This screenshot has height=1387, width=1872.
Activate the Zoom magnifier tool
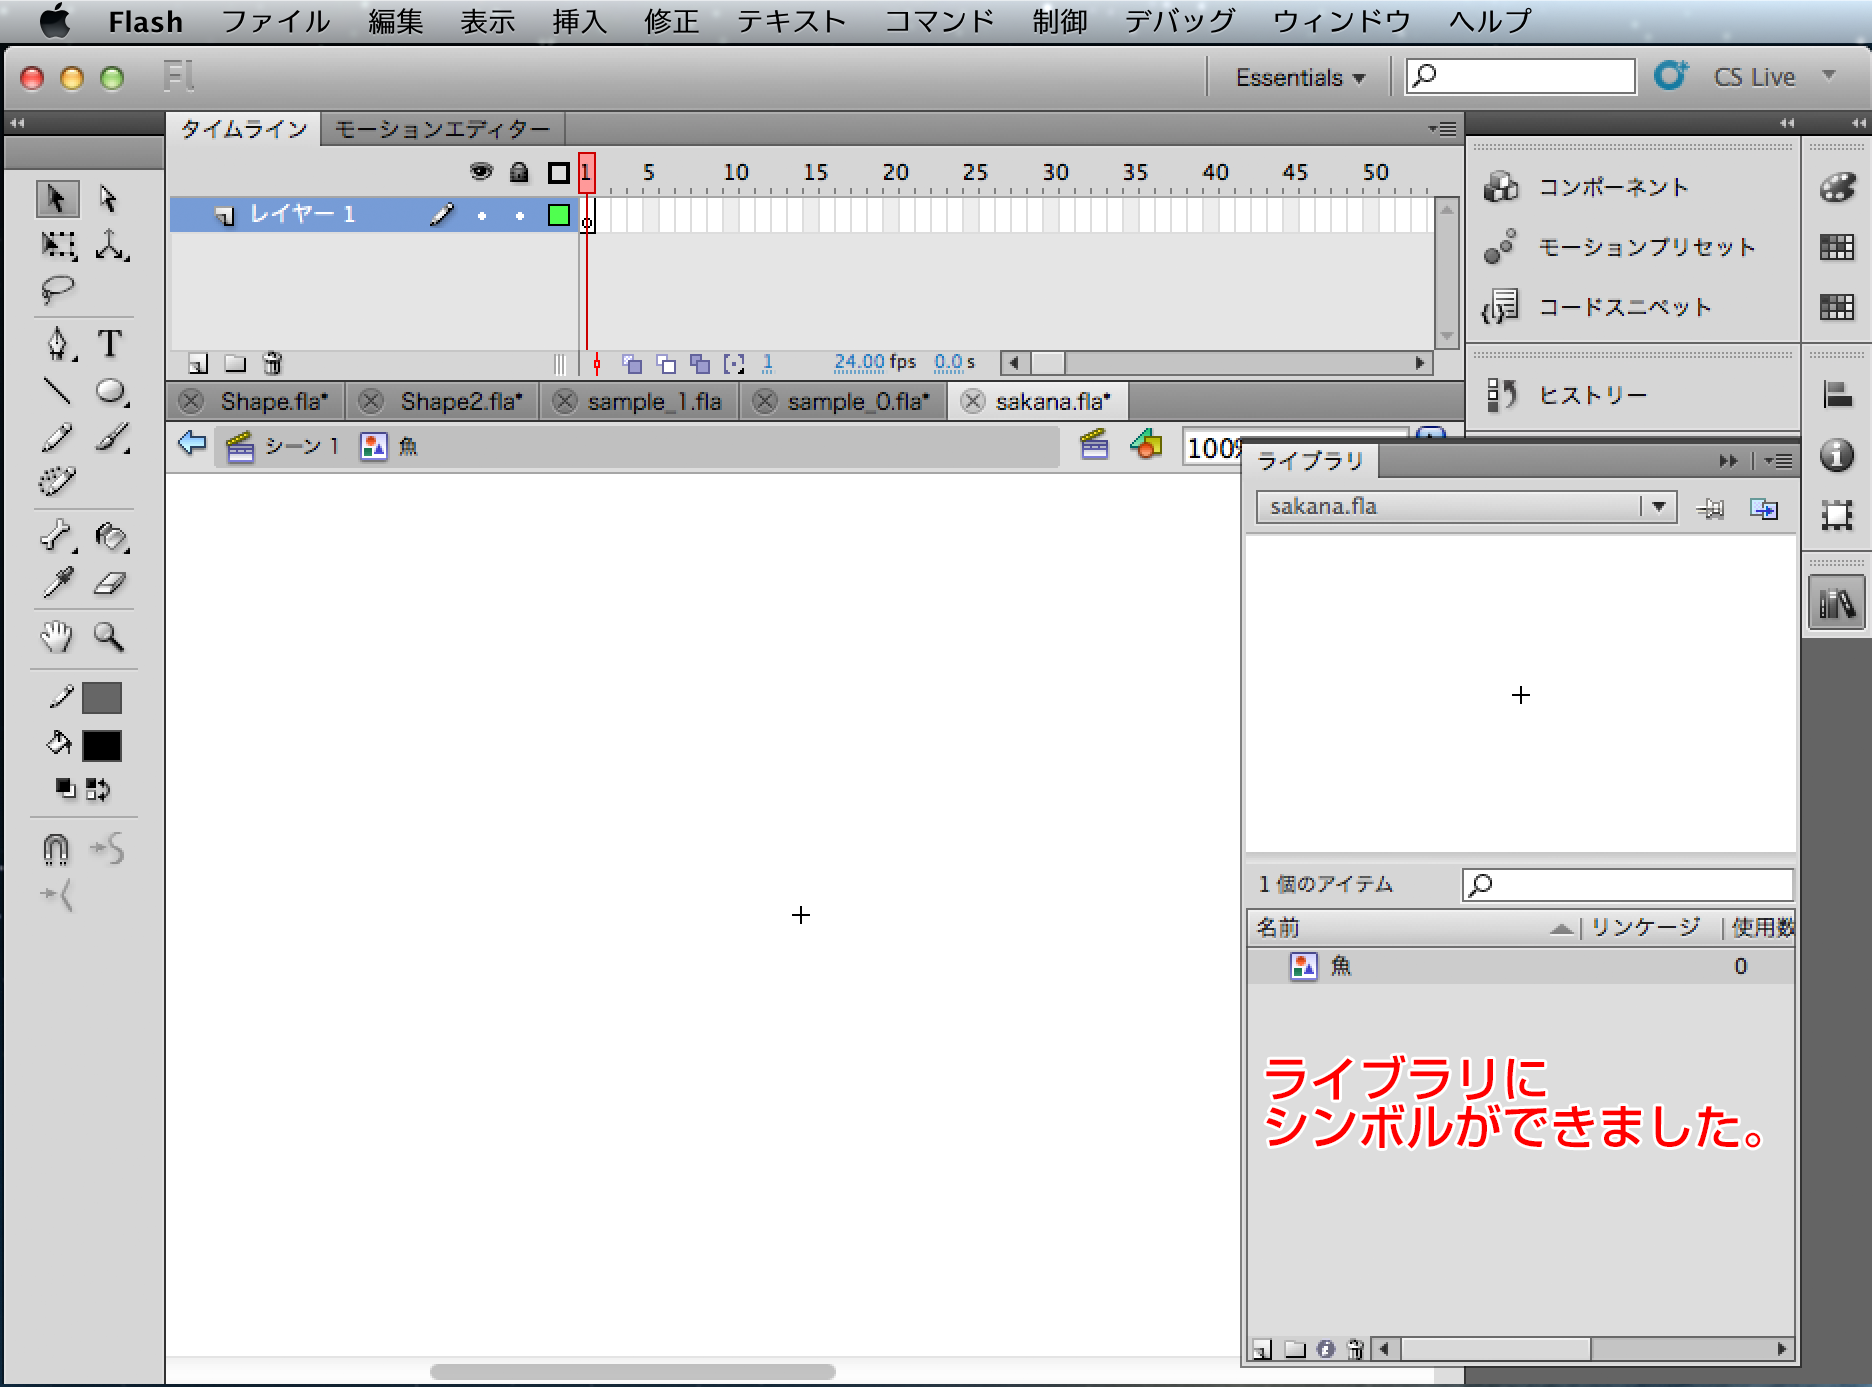click(108, 636)
